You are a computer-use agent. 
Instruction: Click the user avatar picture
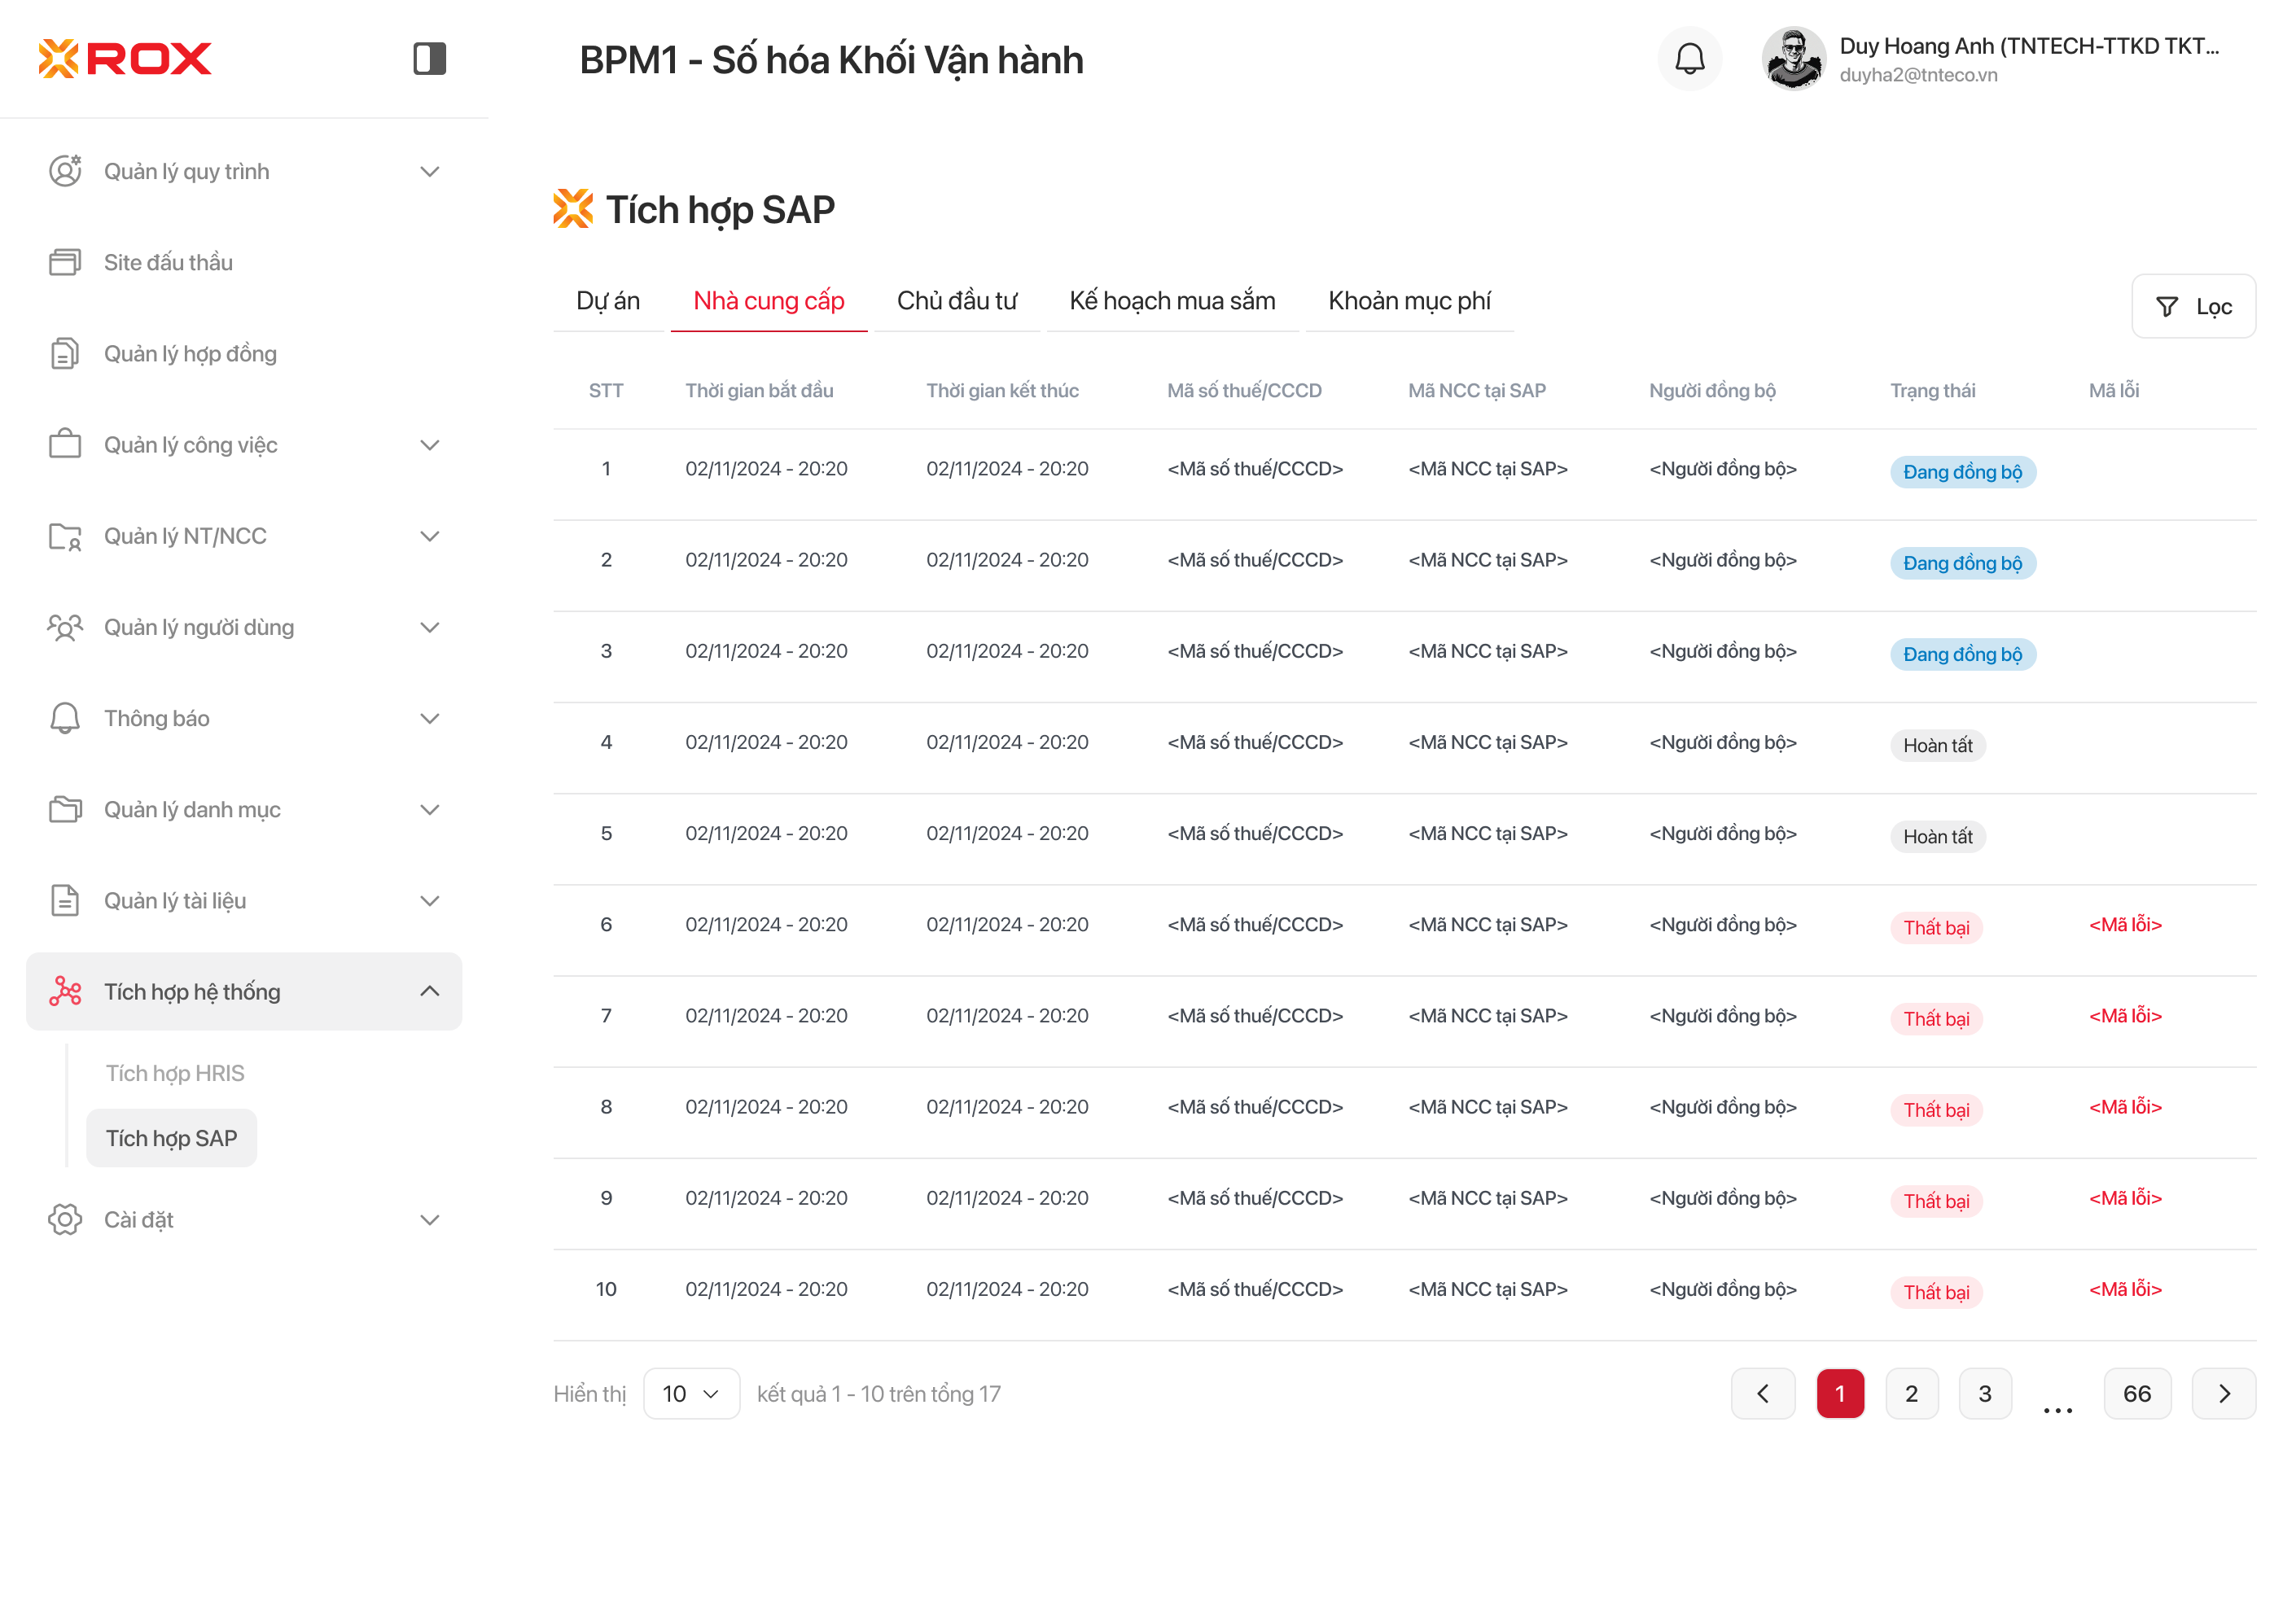tap(1793, 59)
